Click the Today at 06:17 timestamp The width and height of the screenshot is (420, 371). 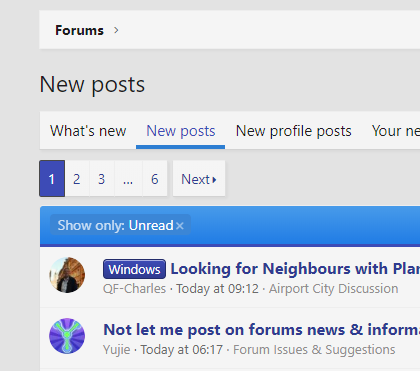(182, 350)
